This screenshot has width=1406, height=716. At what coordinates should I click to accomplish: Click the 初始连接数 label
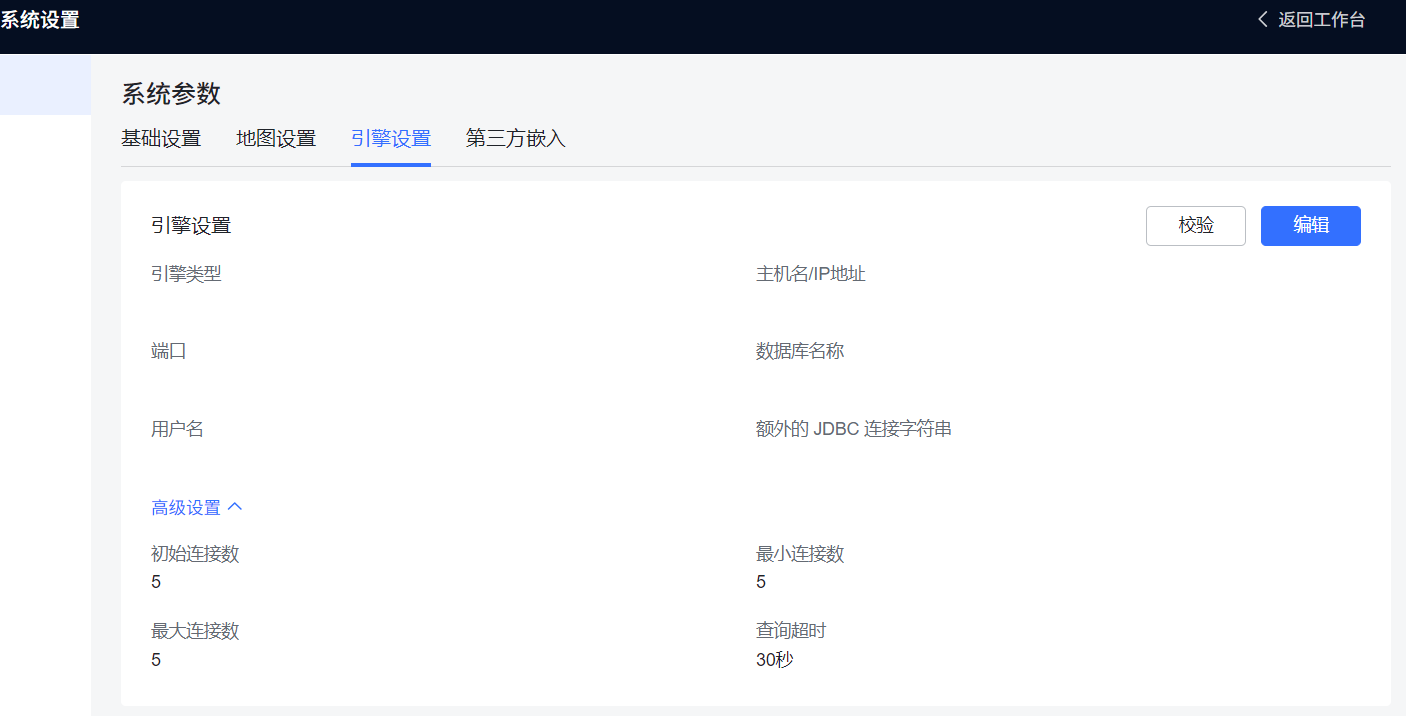(x=195, y=554)
